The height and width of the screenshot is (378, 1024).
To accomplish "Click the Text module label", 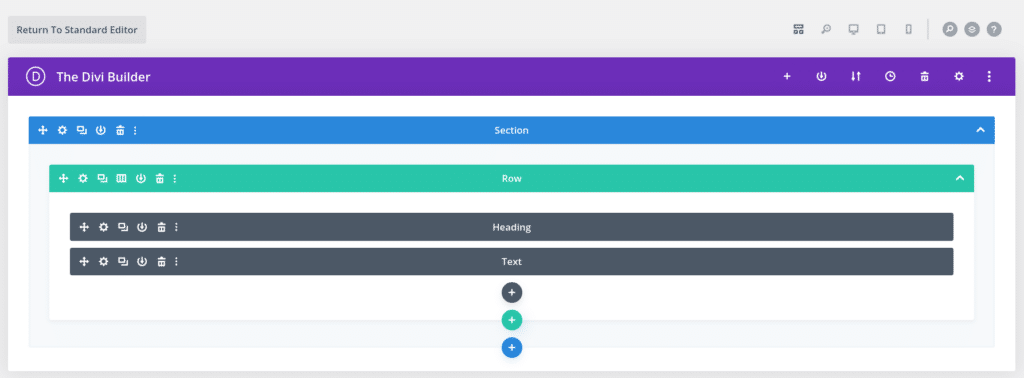I will tap(511, 261).
